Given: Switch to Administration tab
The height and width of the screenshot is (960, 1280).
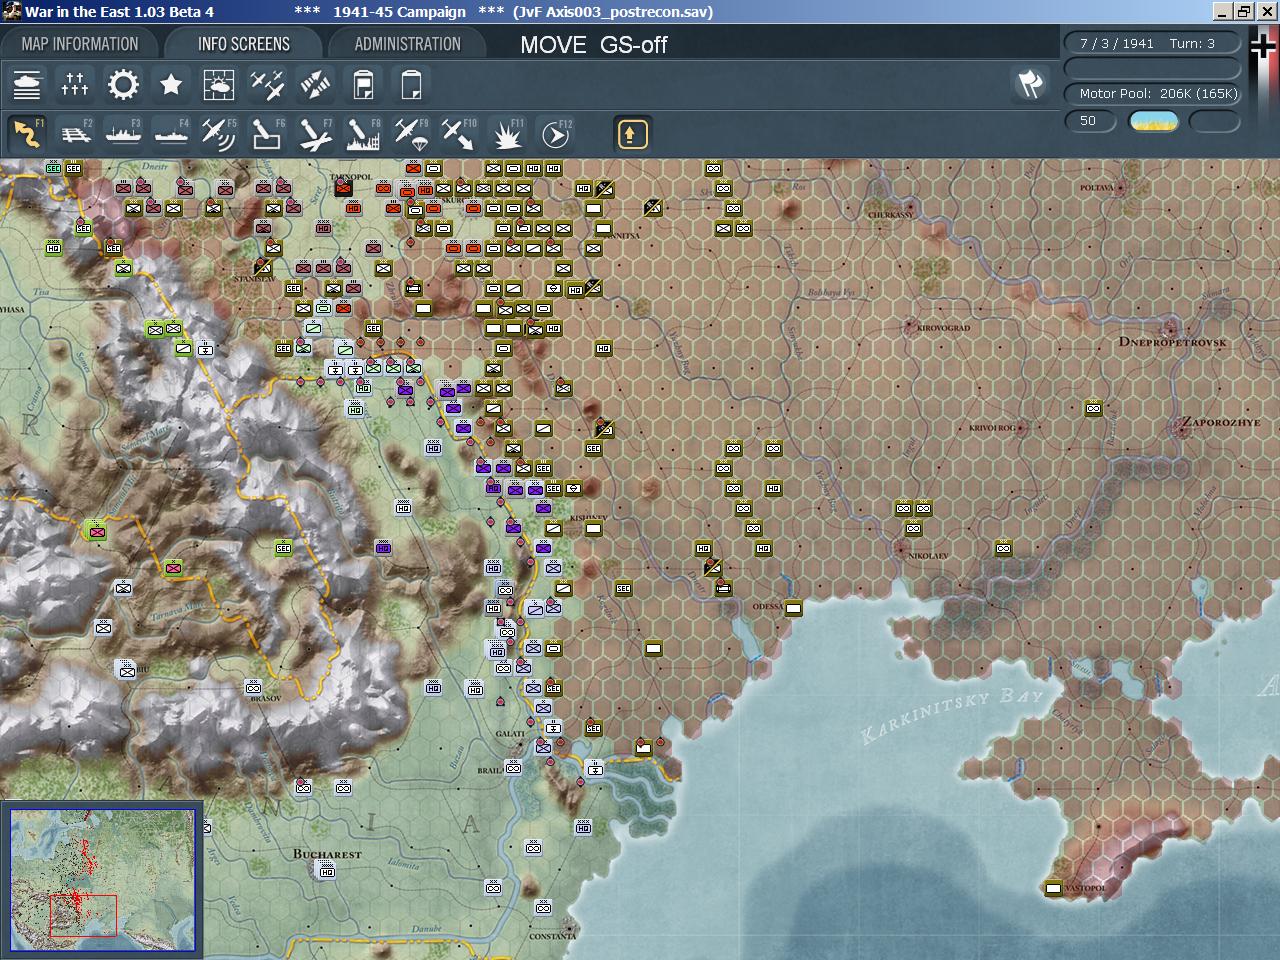Looking at the screenshot, I should coord(408,44).
